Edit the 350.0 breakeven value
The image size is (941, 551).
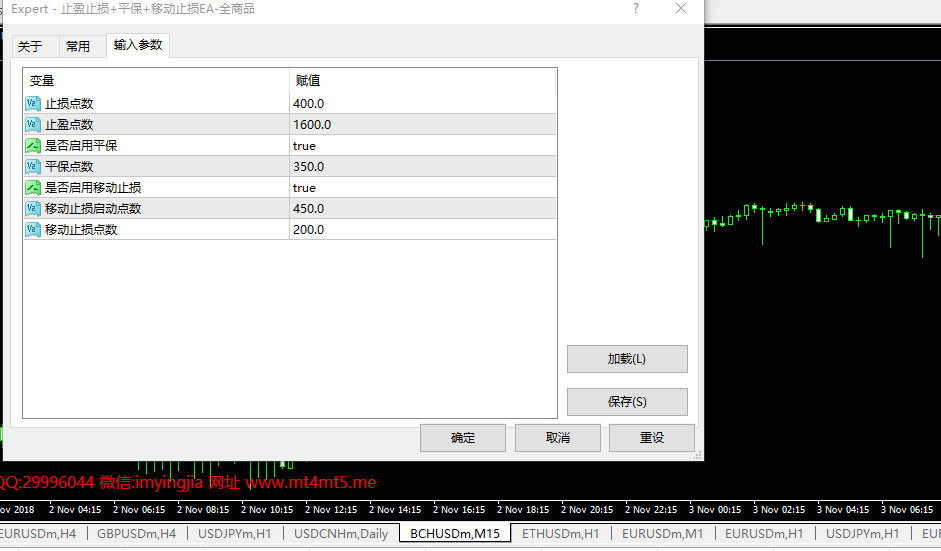tap(422, 167)
